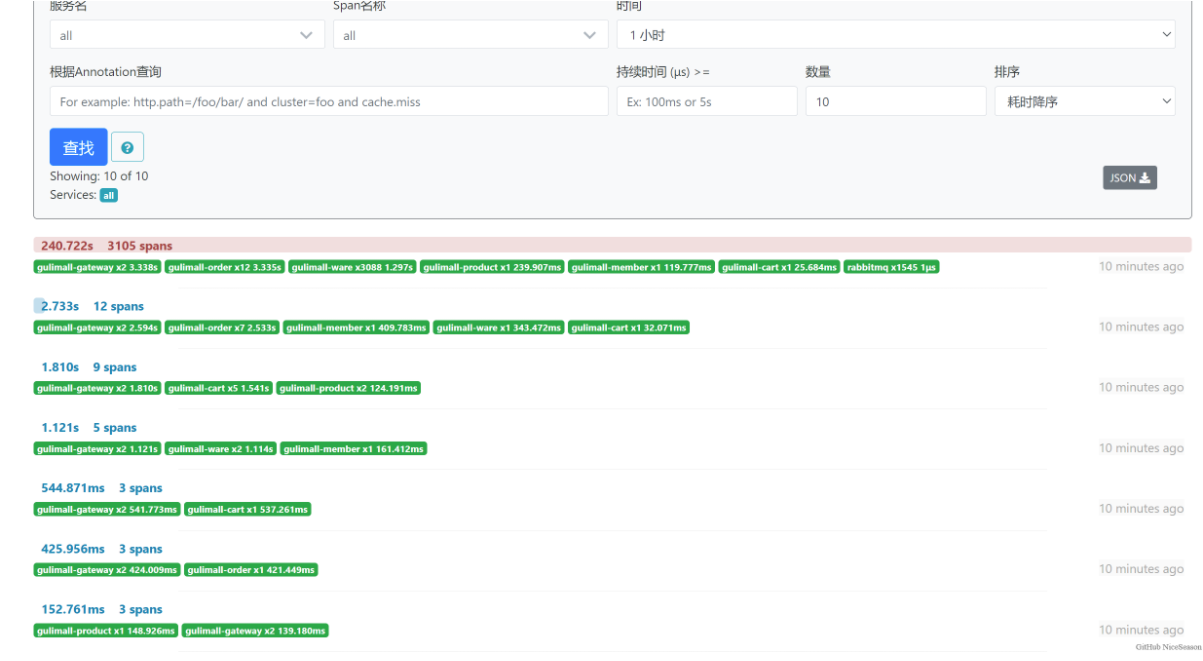The width and height of the screenshot is (1203, 661).
Task: Click the gulimall-gateway x2 1.810s tag
Action: (97, 388)
